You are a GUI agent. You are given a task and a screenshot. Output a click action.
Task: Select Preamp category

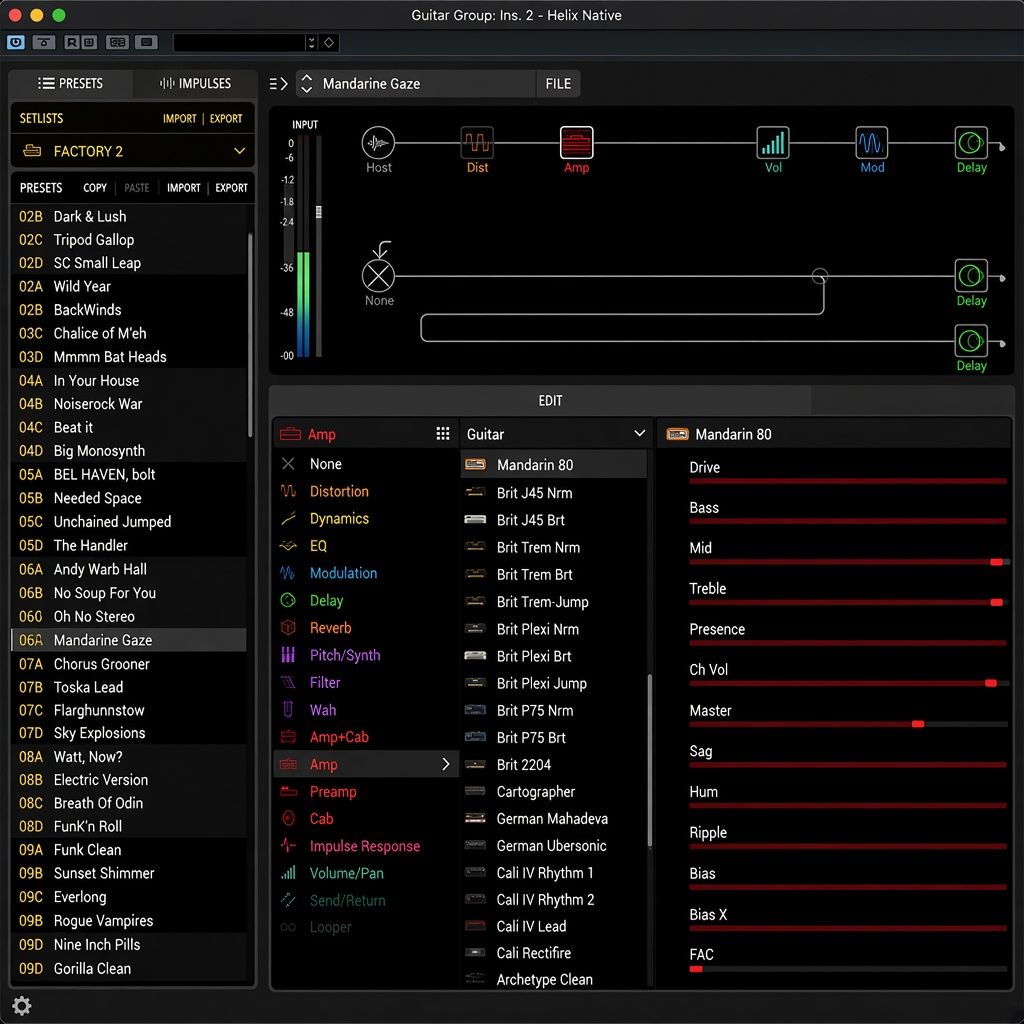pyautogui.click(x=366, y=792)
